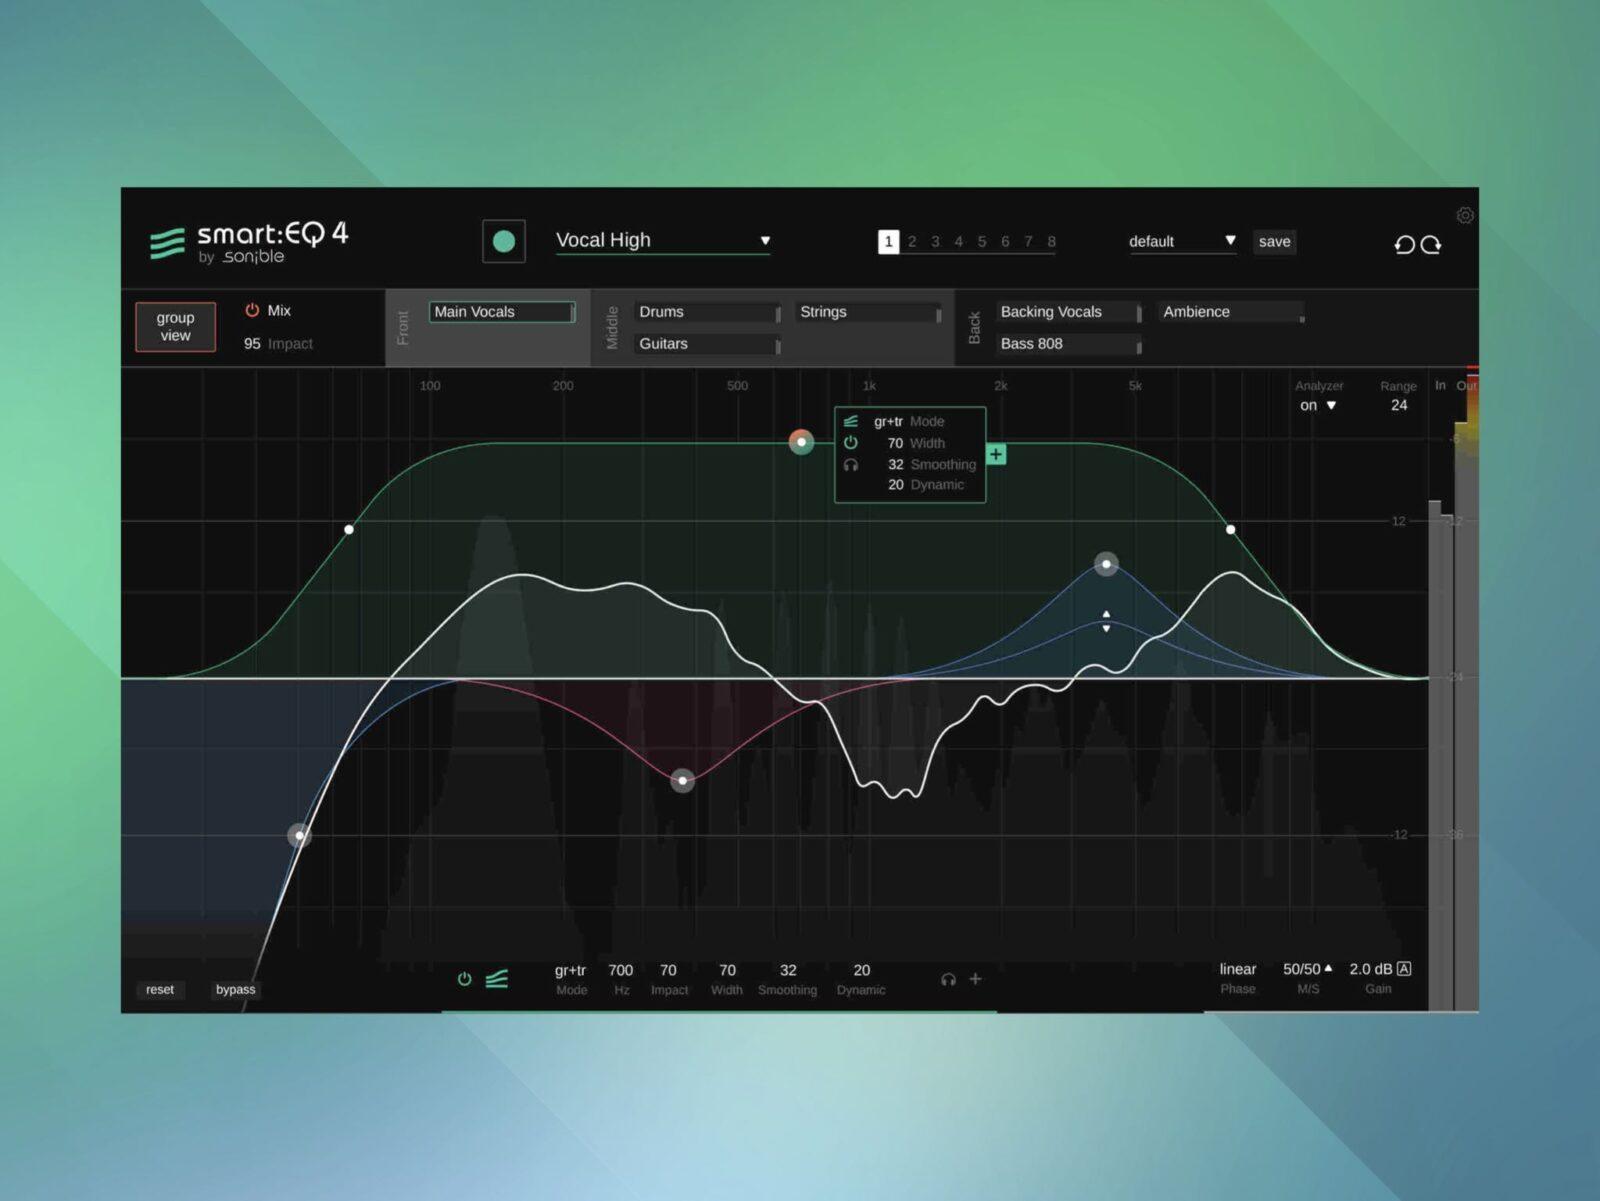1600x1201 pixels.
Task: Click the redo arrow icon in top right
Action: point(1432,243)
